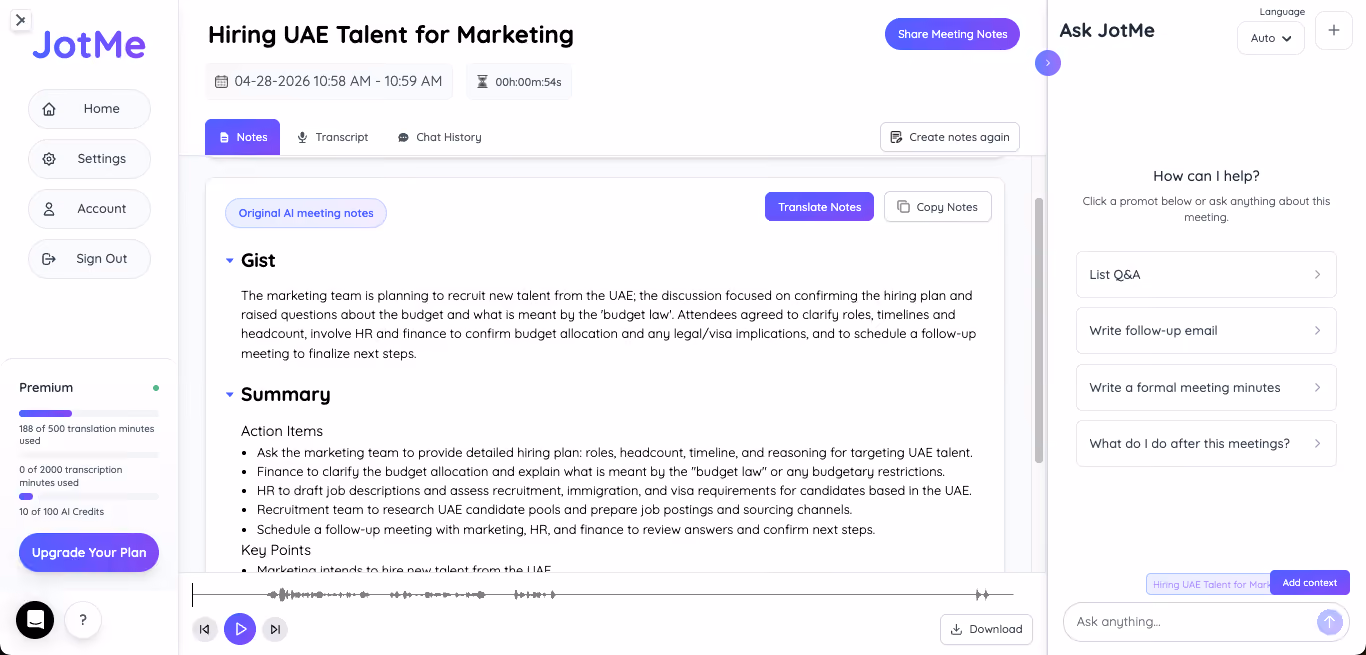1366x655 pixels.
Task: Click the Hiring UAE Talent context chip
Action: coord(1208,584)
